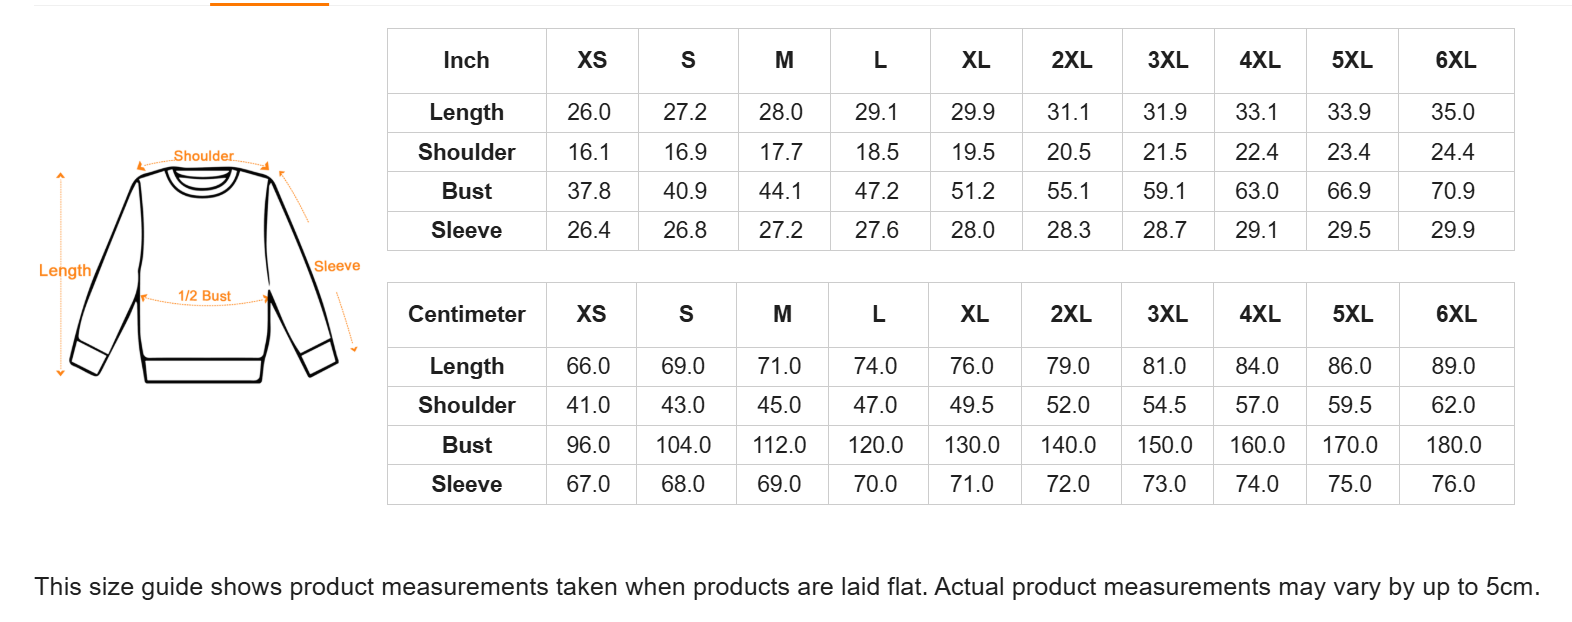Click the orange Sleeve label on diagram

pos(337,266)
